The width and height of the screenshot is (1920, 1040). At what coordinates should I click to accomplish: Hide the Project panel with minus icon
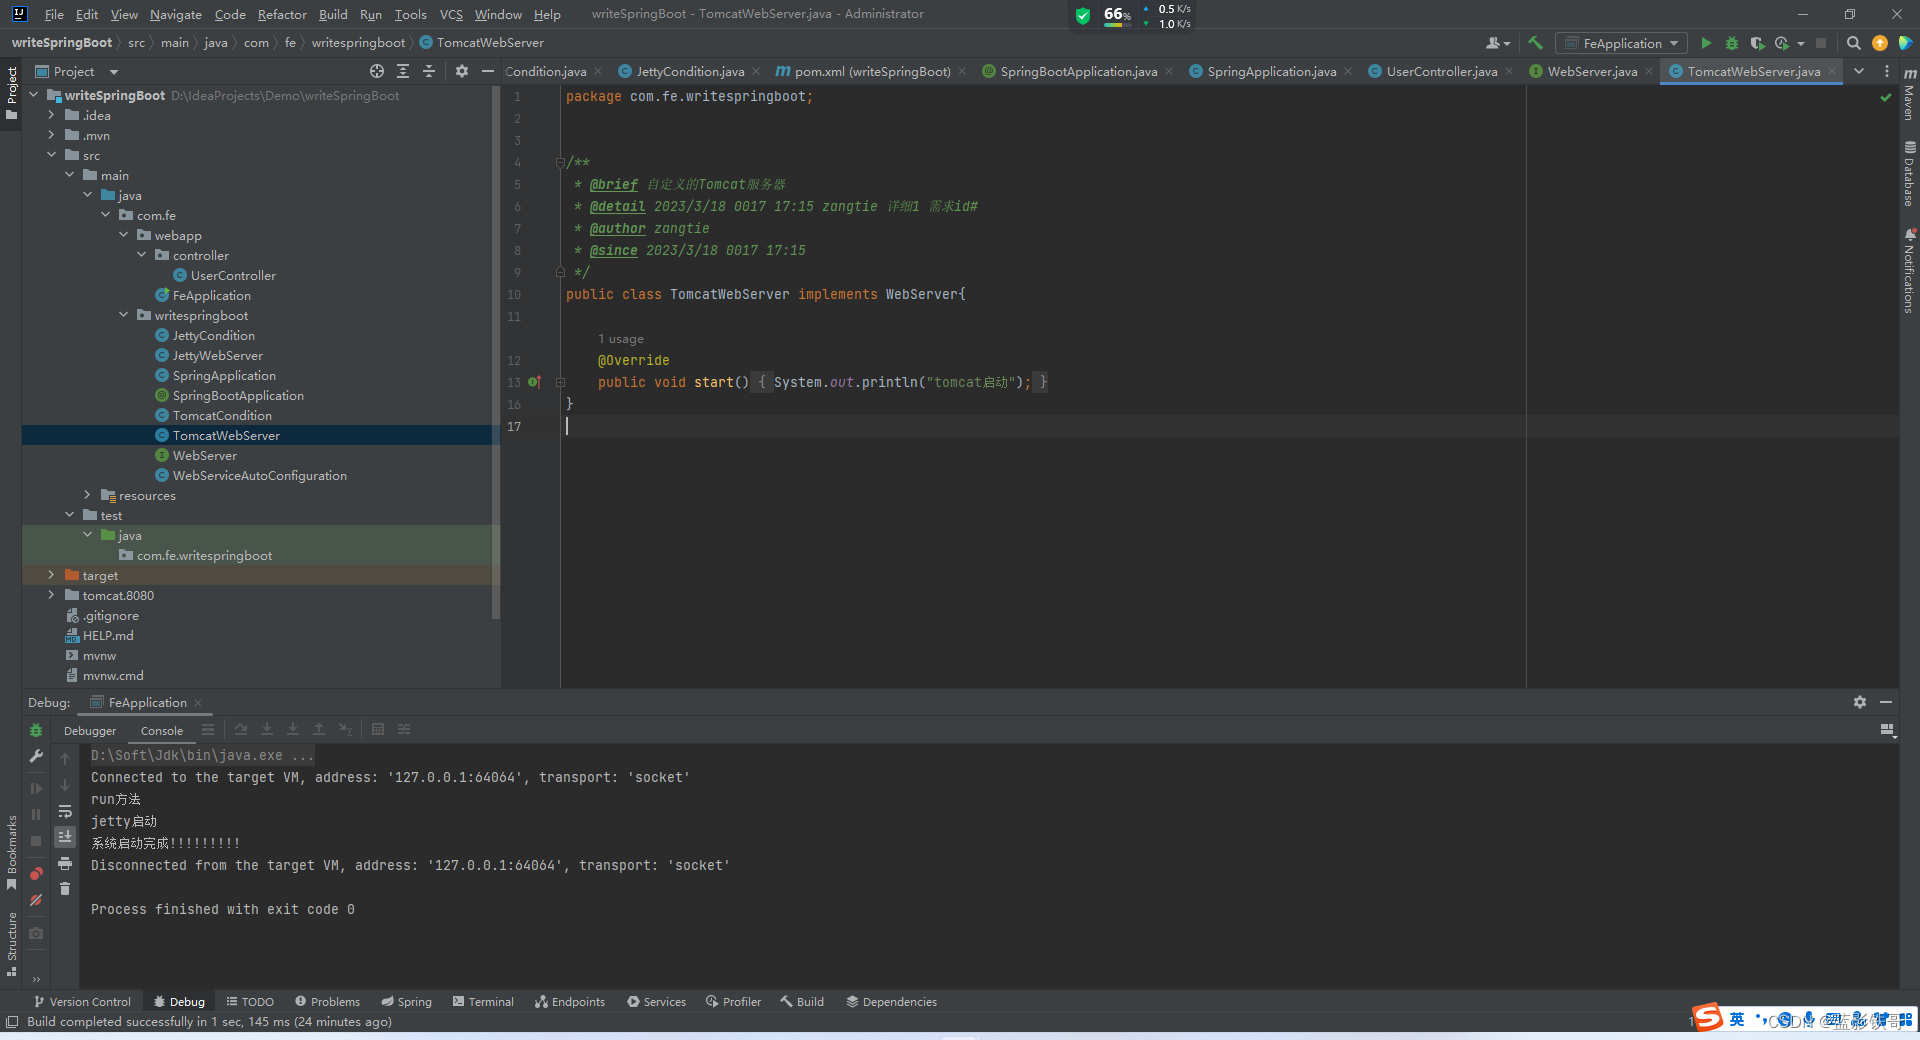pyautogui.click(x=488, y=71)
